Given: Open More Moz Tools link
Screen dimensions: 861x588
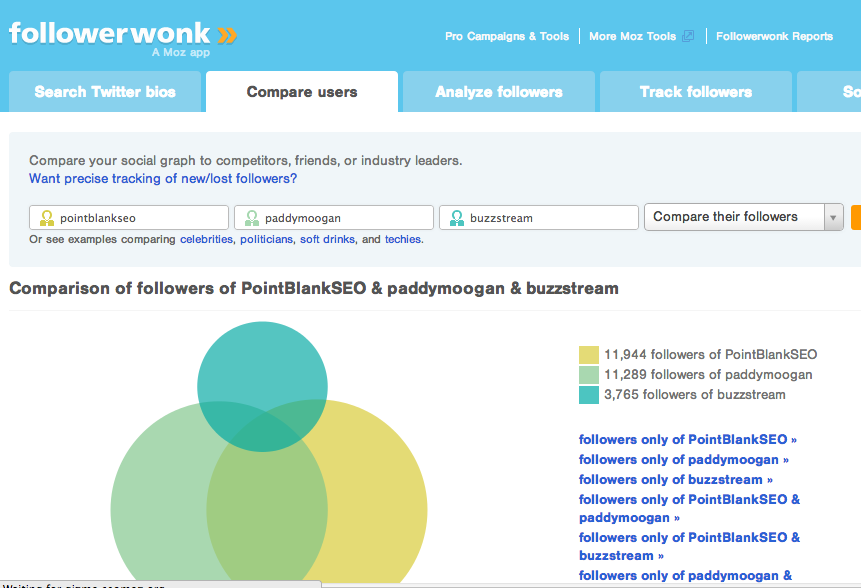Looking at the screenshot, I should pos(633,36).
